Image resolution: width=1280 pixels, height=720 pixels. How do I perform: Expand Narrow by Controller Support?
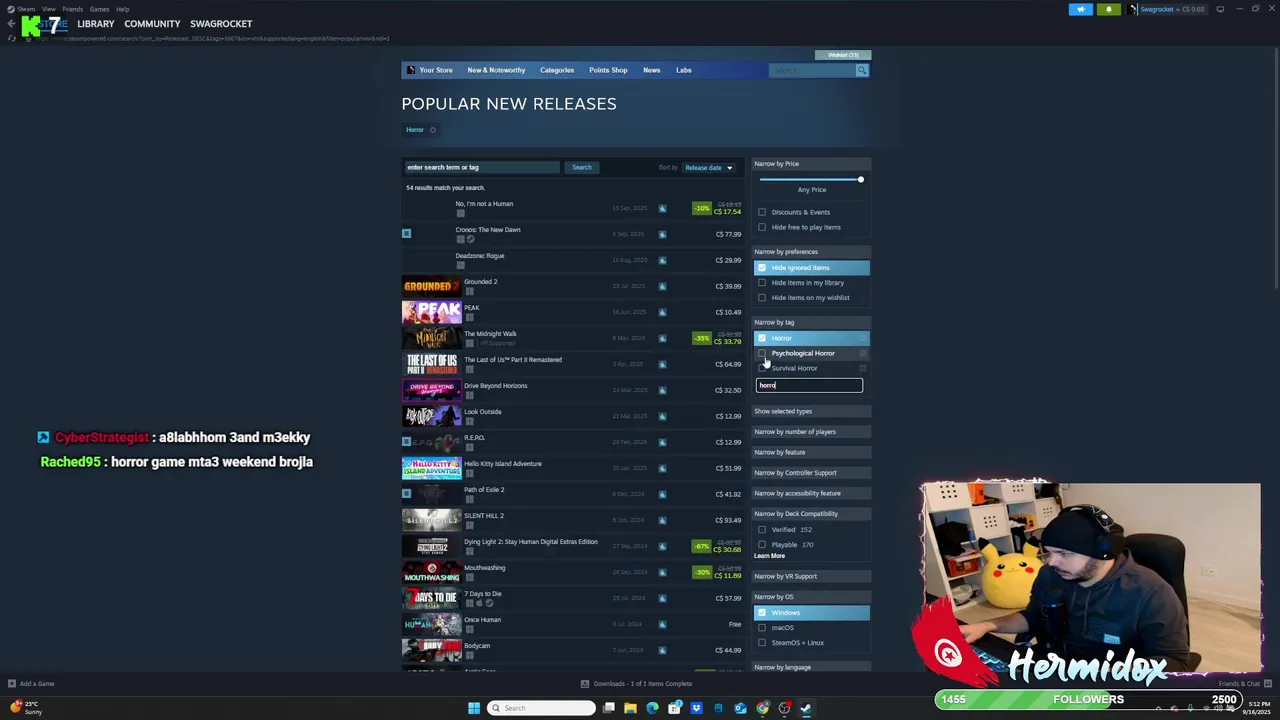pos(811,473)
